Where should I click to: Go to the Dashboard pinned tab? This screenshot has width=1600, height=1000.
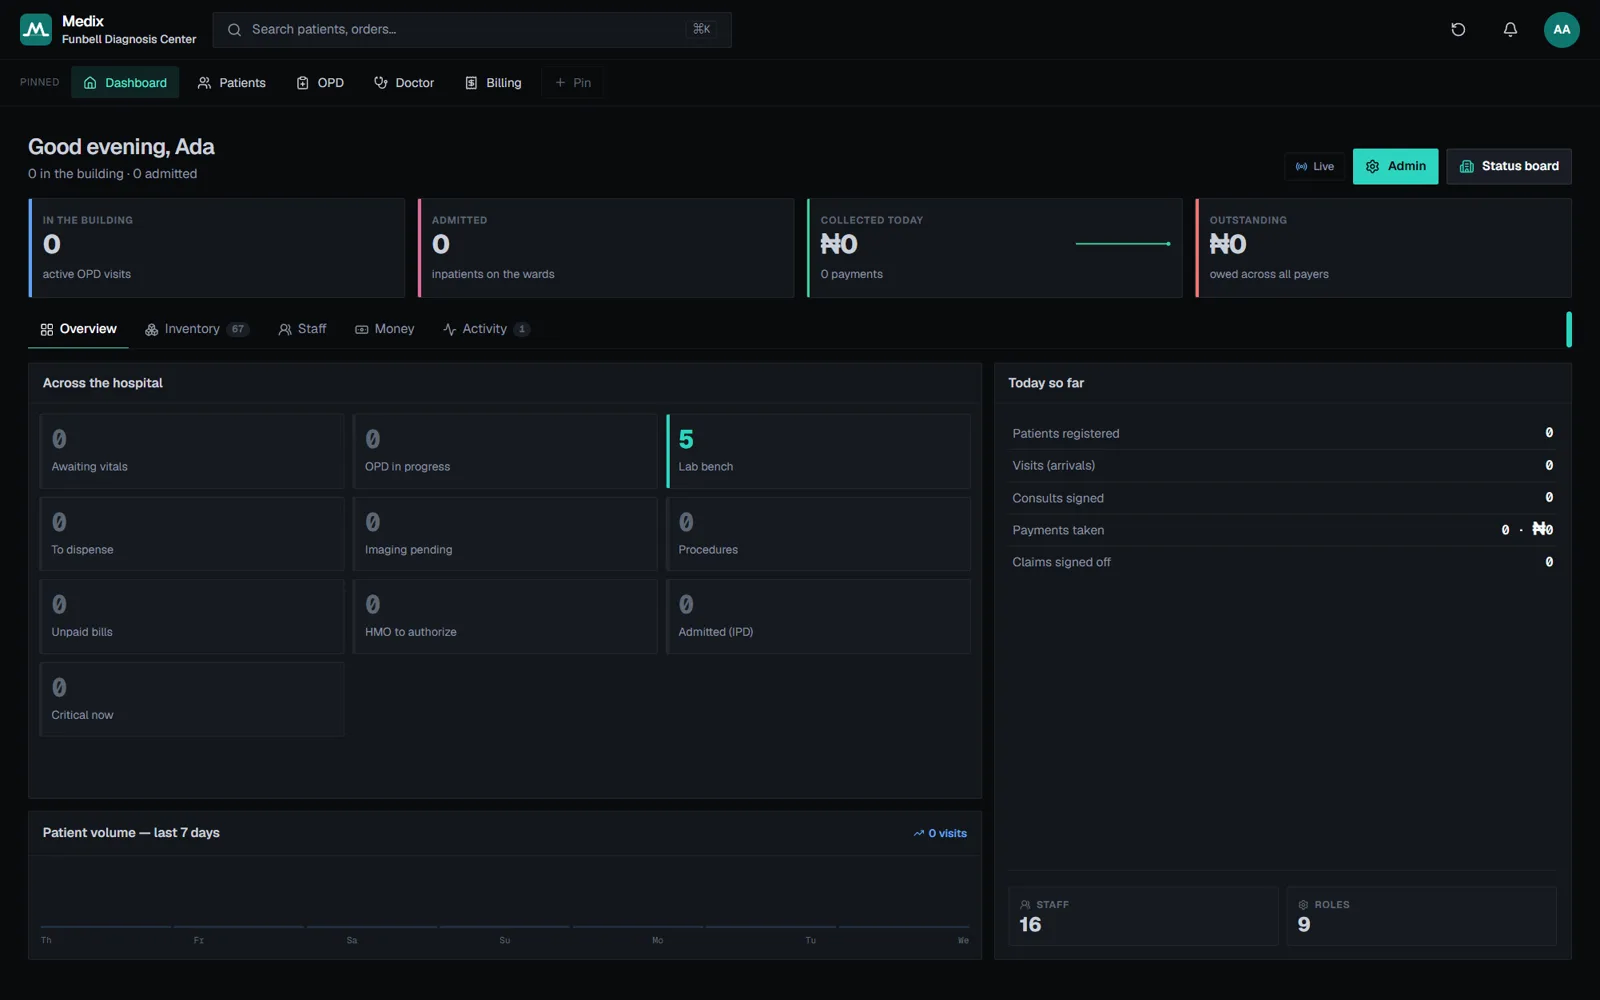click(125, 82)
